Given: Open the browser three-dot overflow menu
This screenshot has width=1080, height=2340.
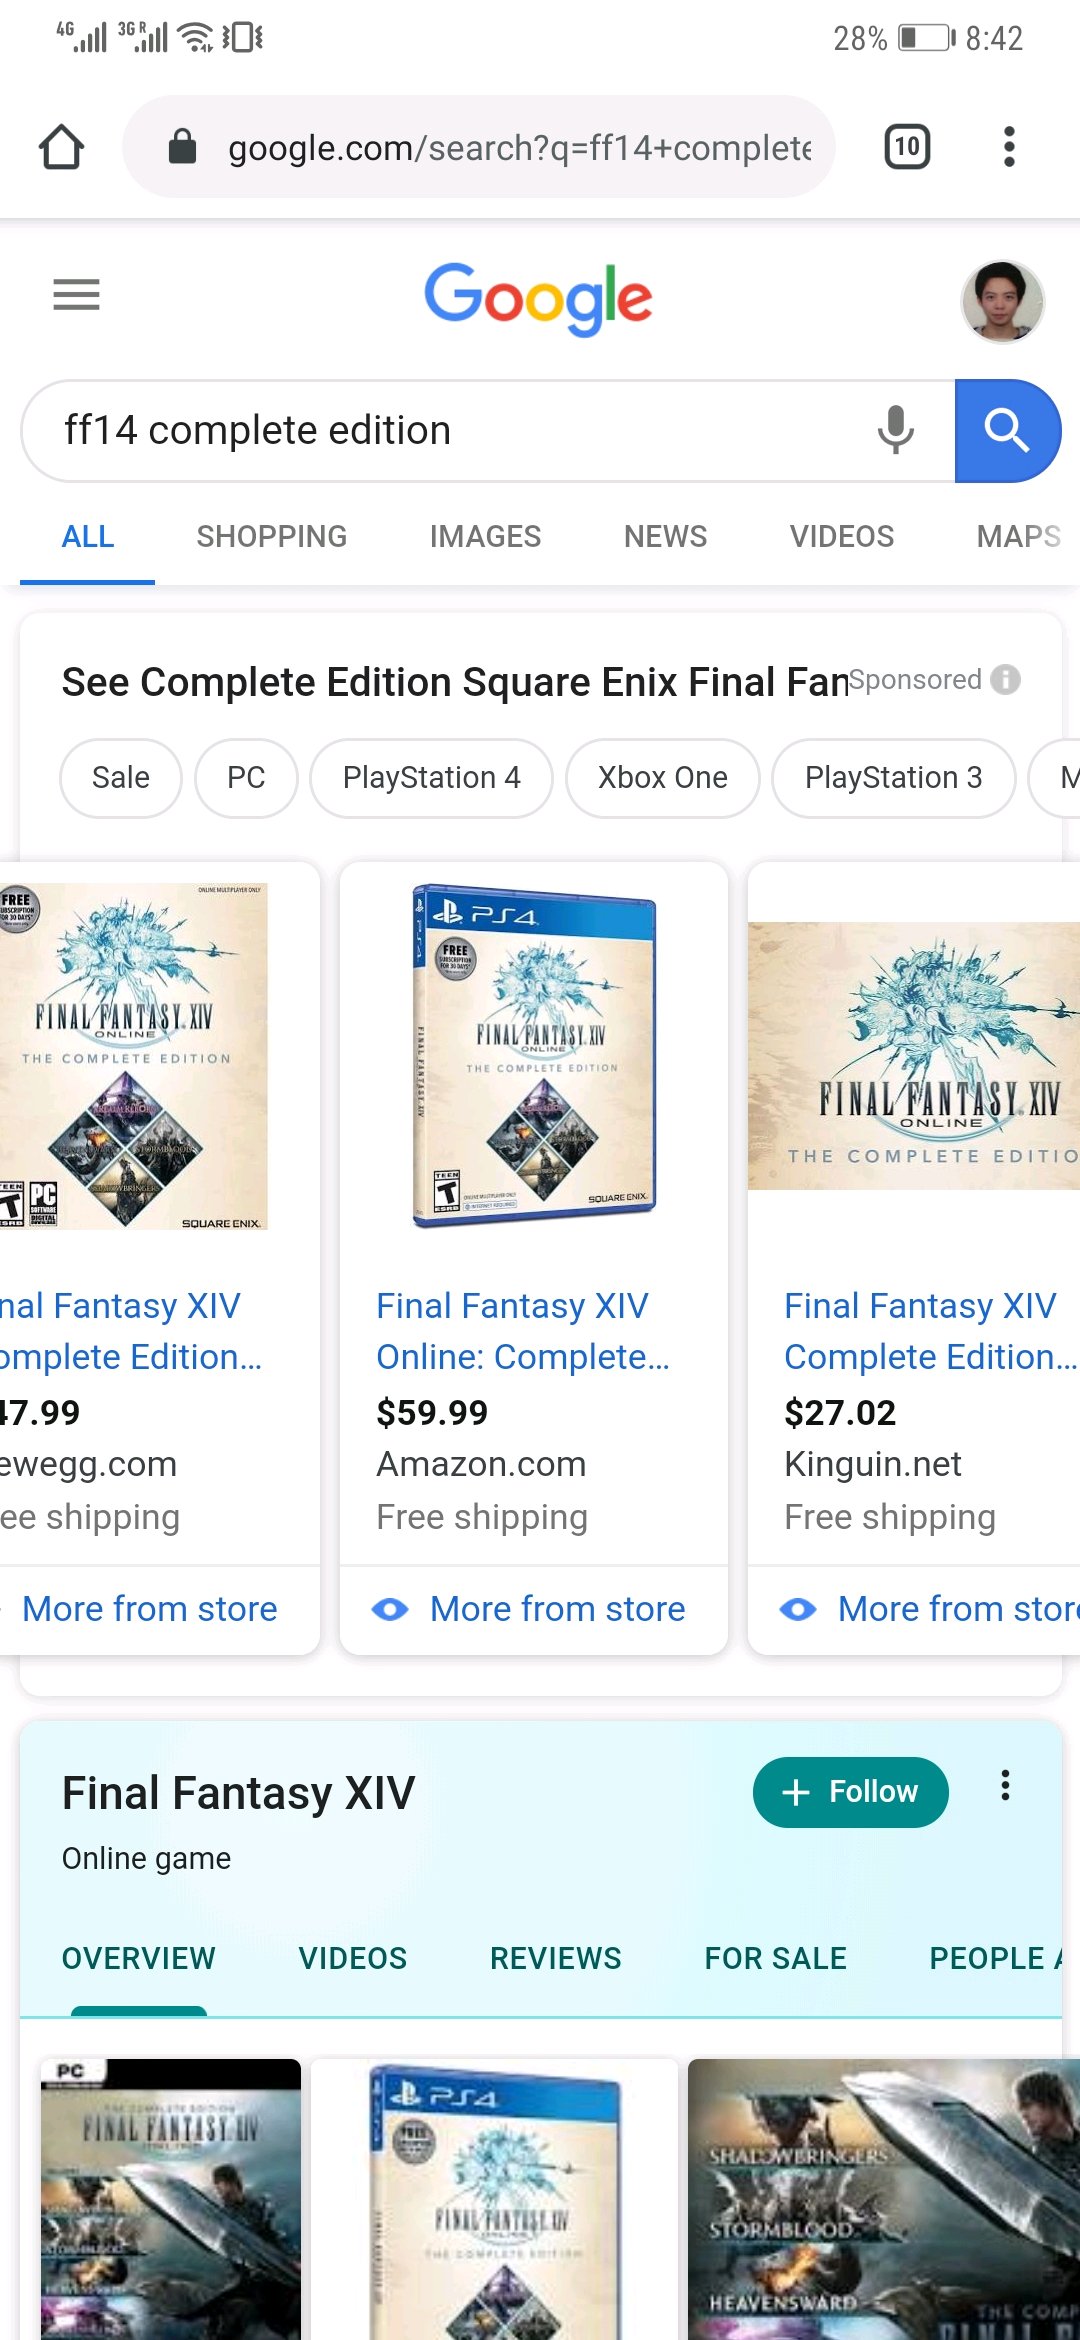Looking at the screenshot, I should coord(1009,147).
